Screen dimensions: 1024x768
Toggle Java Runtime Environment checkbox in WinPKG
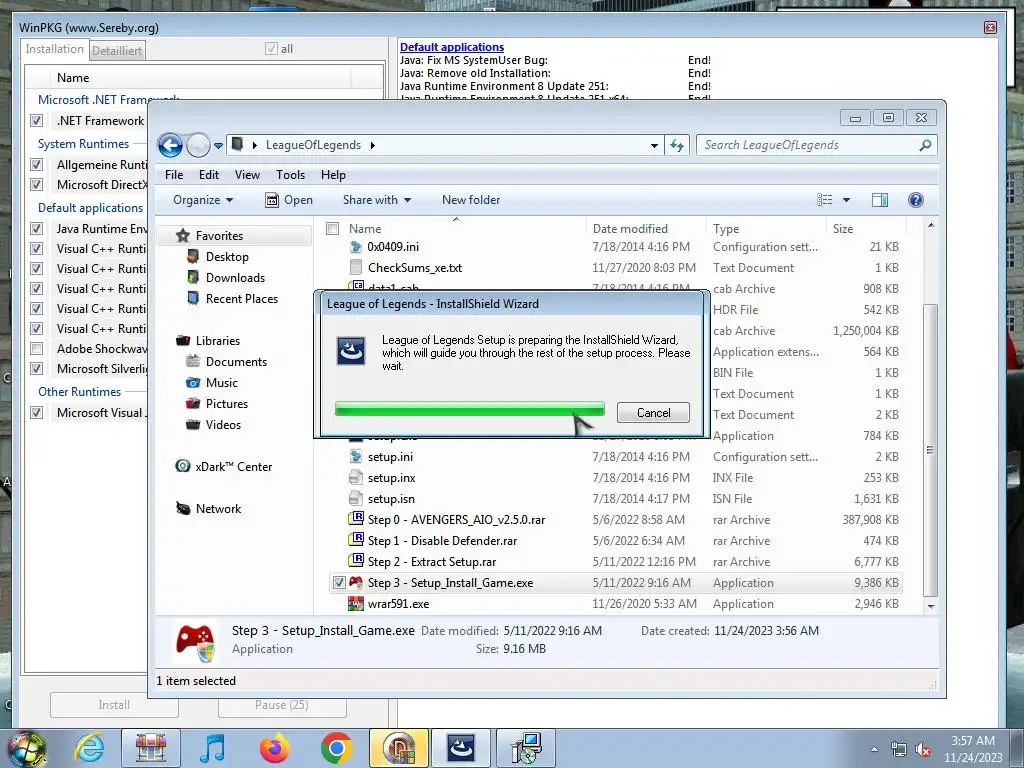37,229
